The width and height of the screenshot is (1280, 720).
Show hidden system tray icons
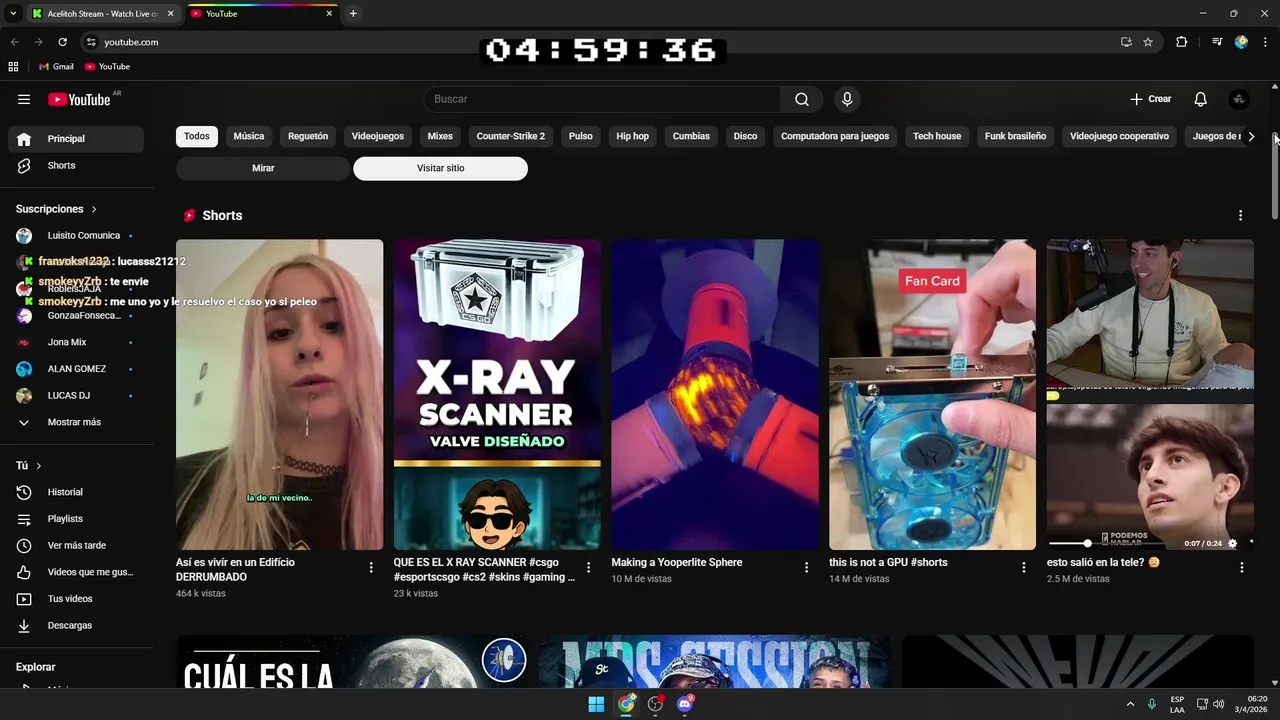1130,704
